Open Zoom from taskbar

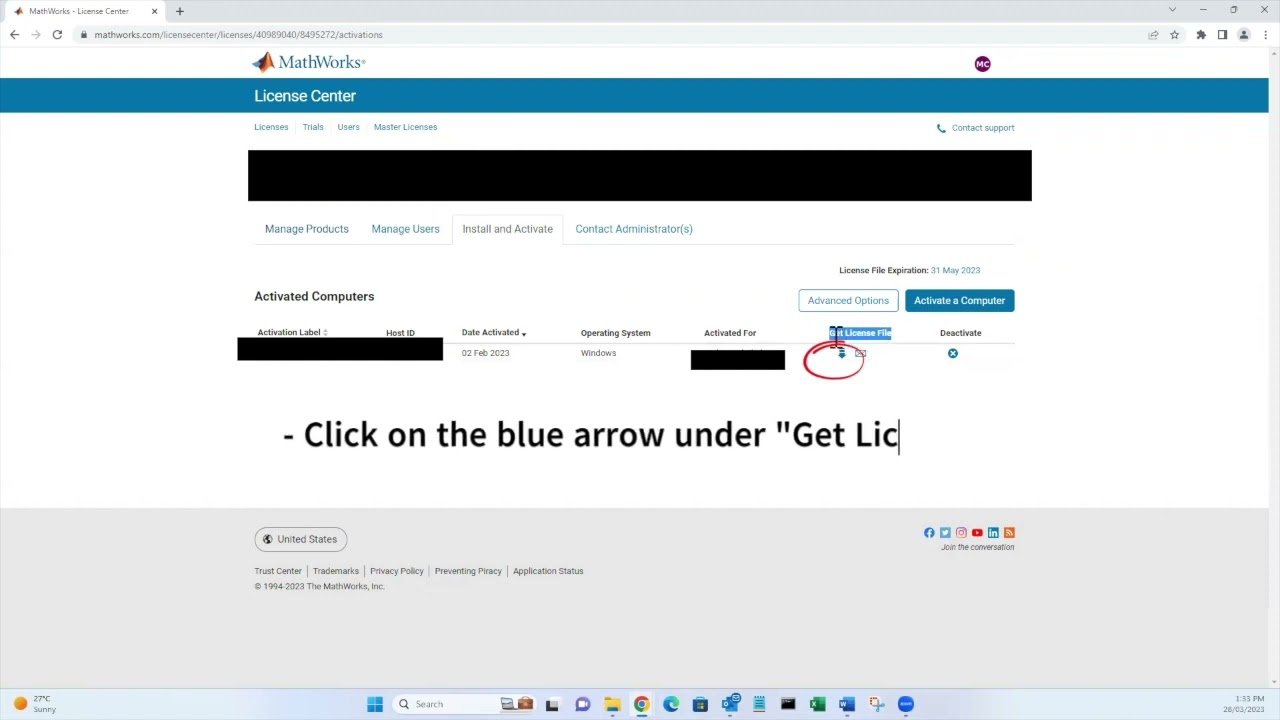pos(906,704)
